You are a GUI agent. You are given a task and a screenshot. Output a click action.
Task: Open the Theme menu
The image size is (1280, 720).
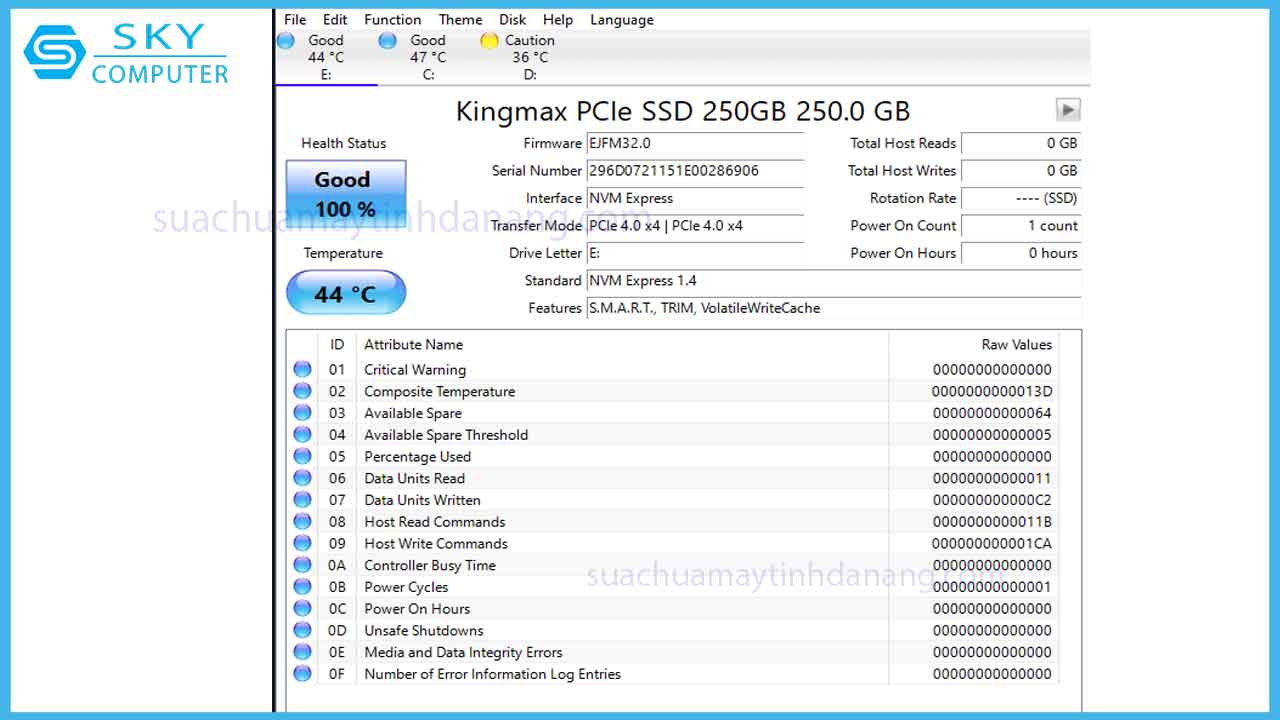pos(460,19)
